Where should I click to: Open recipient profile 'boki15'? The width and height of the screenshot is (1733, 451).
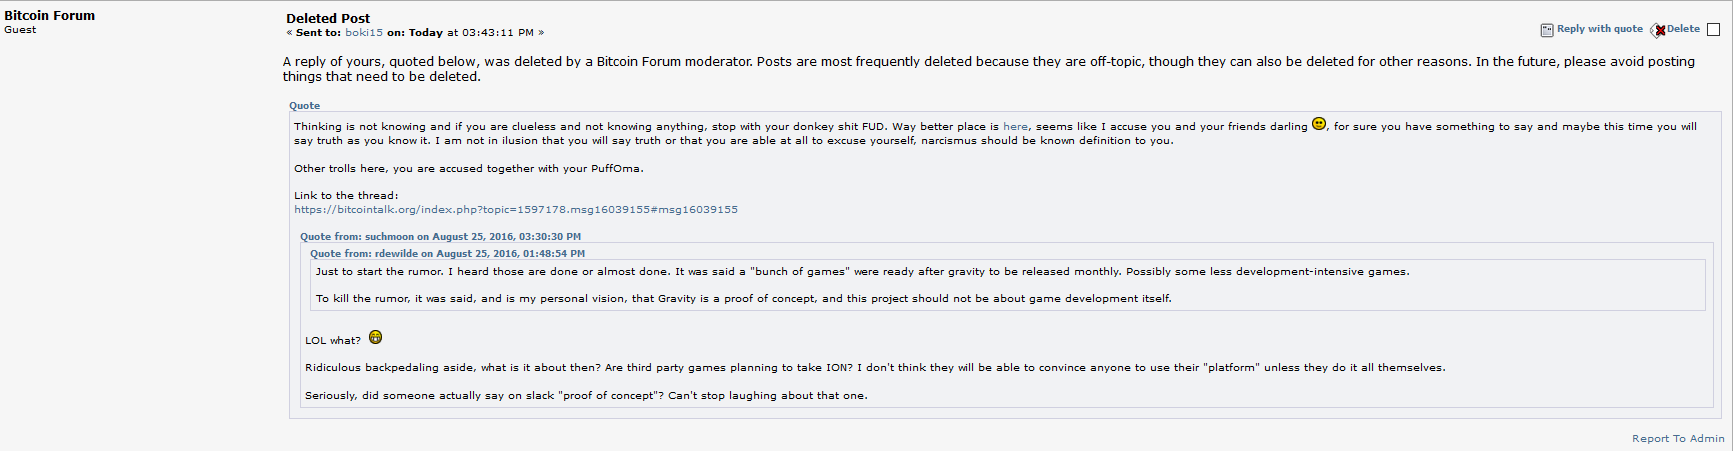(x=364, y=33)
